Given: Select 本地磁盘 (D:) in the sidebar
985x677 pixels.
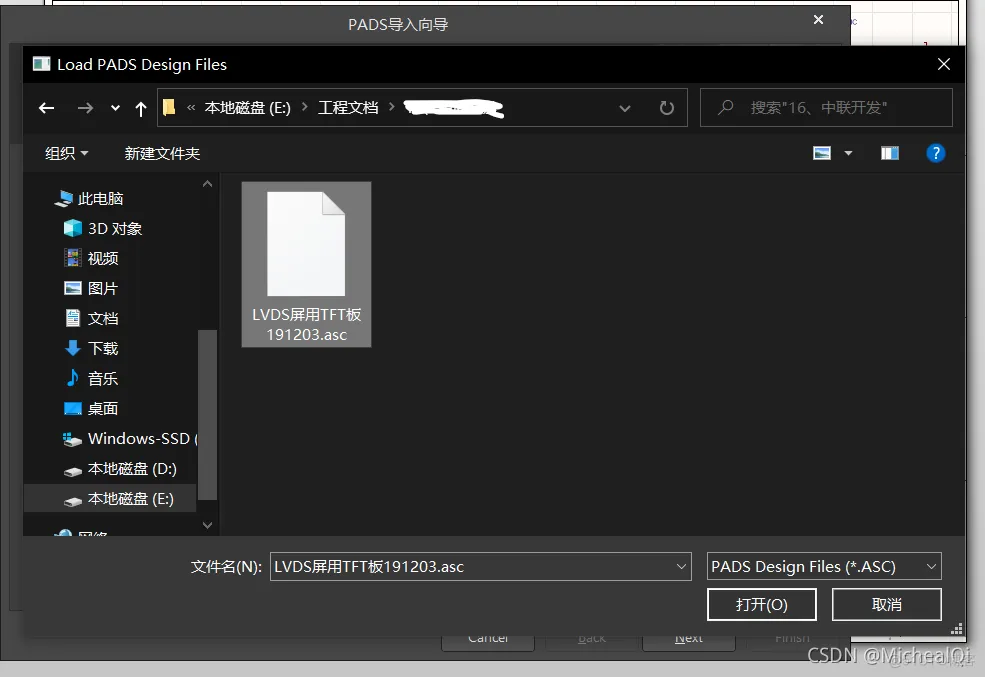Looking at the screenshot, I should click(x=131, y=468).
